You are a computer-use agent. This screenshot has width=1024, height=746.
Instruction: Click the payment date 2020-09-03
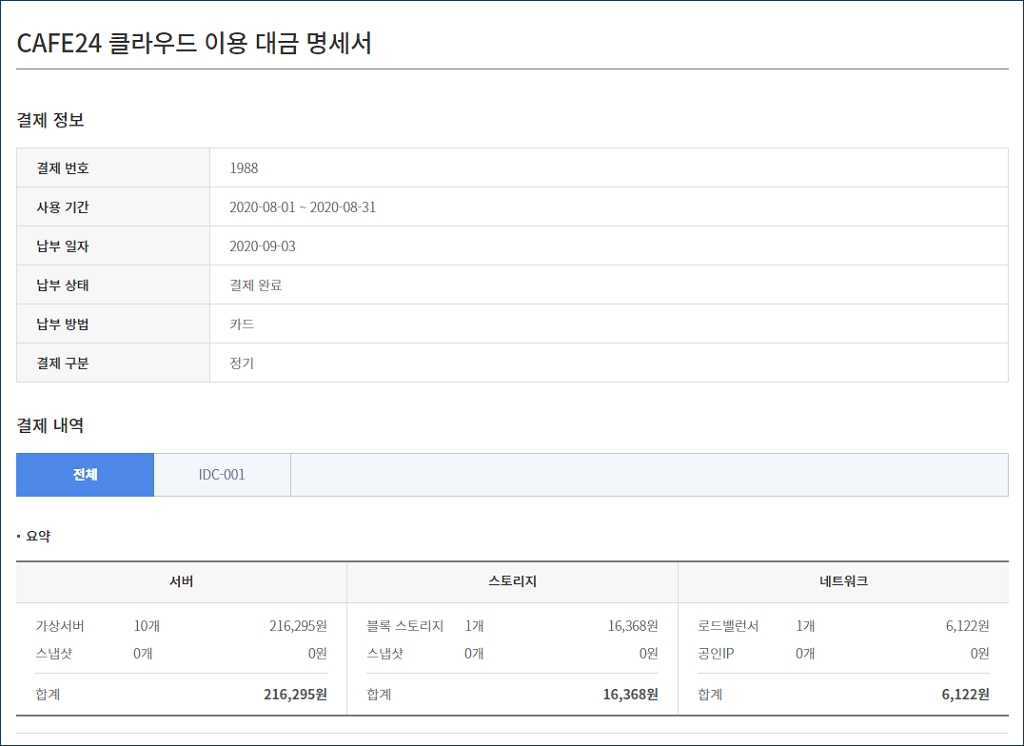point(262,246)
